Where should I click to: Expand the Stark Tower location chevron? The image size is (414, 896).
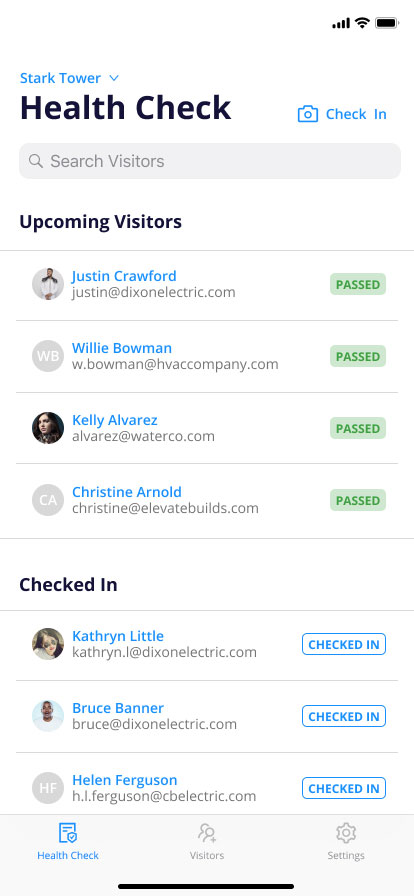pyautogui.click(x=114, y=78)
